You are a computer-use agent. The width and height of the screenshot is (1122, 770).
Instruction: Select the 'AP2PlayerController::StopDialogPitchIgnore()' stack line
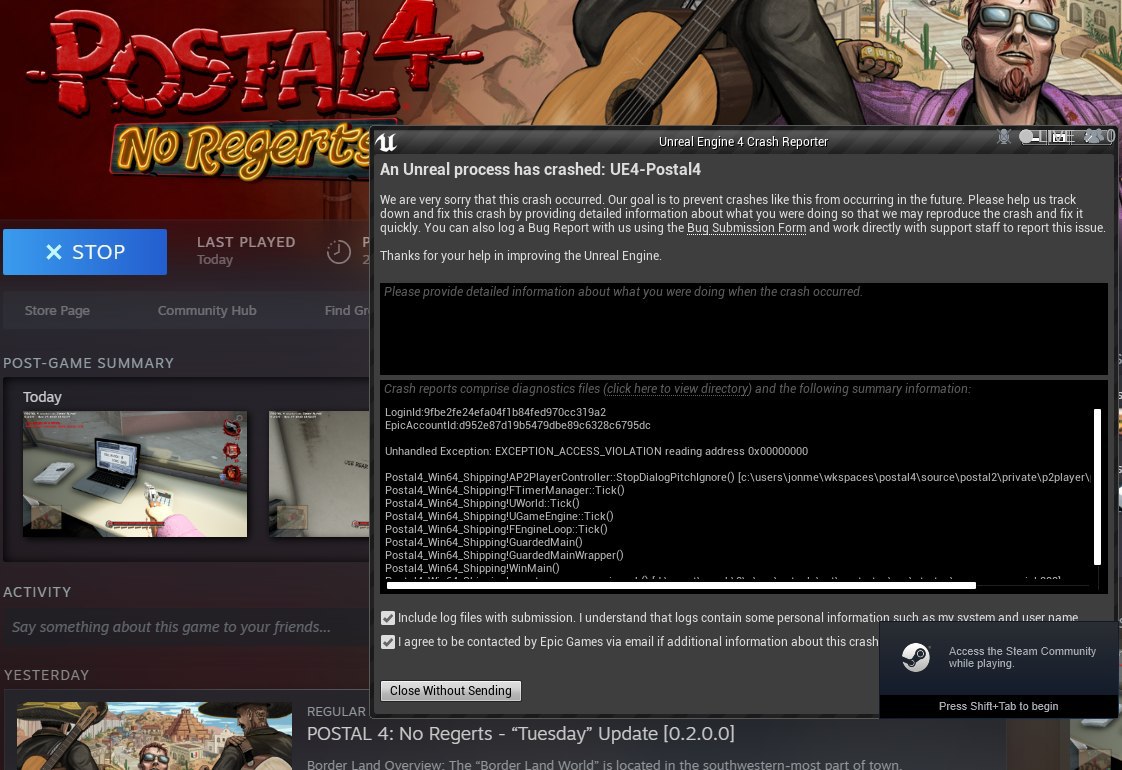tap(738, 477)
